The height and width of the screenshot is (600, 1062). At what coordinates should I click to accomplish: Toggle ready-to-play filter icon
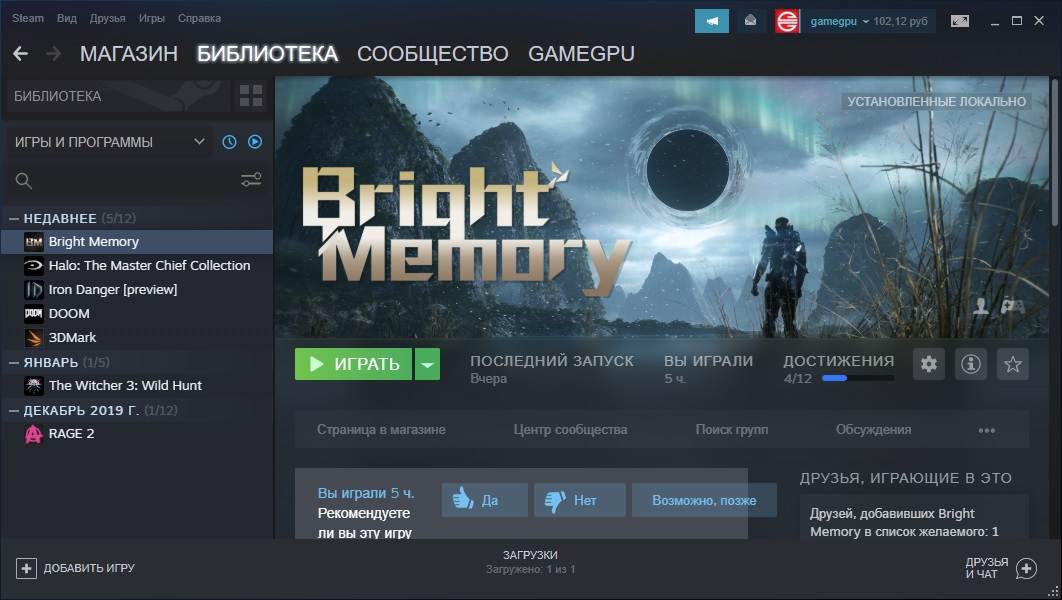click(x=255, y=142)
